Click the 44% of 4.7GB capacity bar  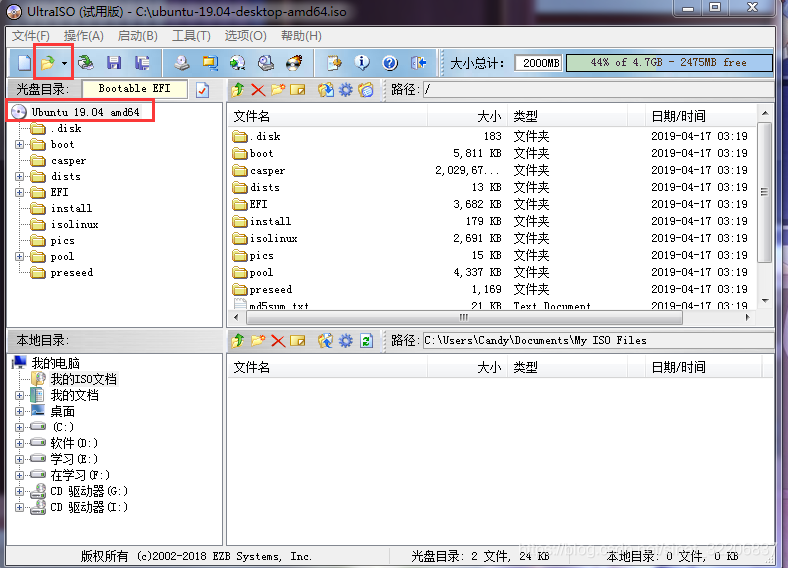click(669, 63)
